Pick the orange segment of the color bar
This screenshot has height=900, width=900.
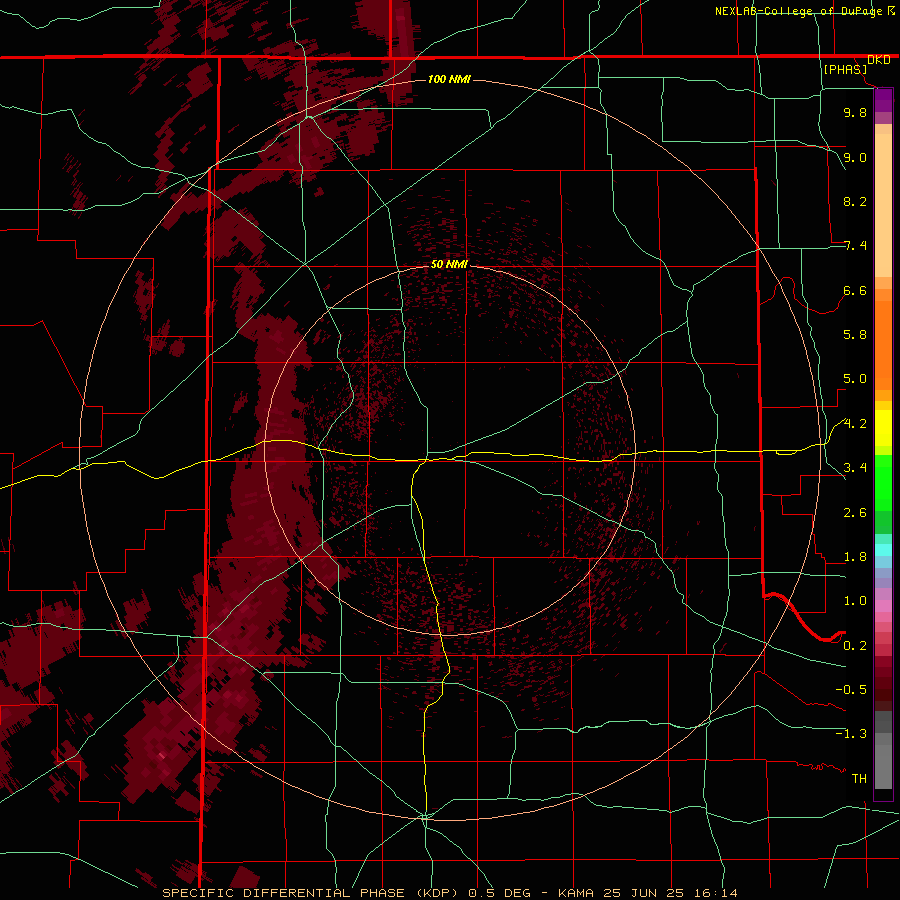click(883, 344)
